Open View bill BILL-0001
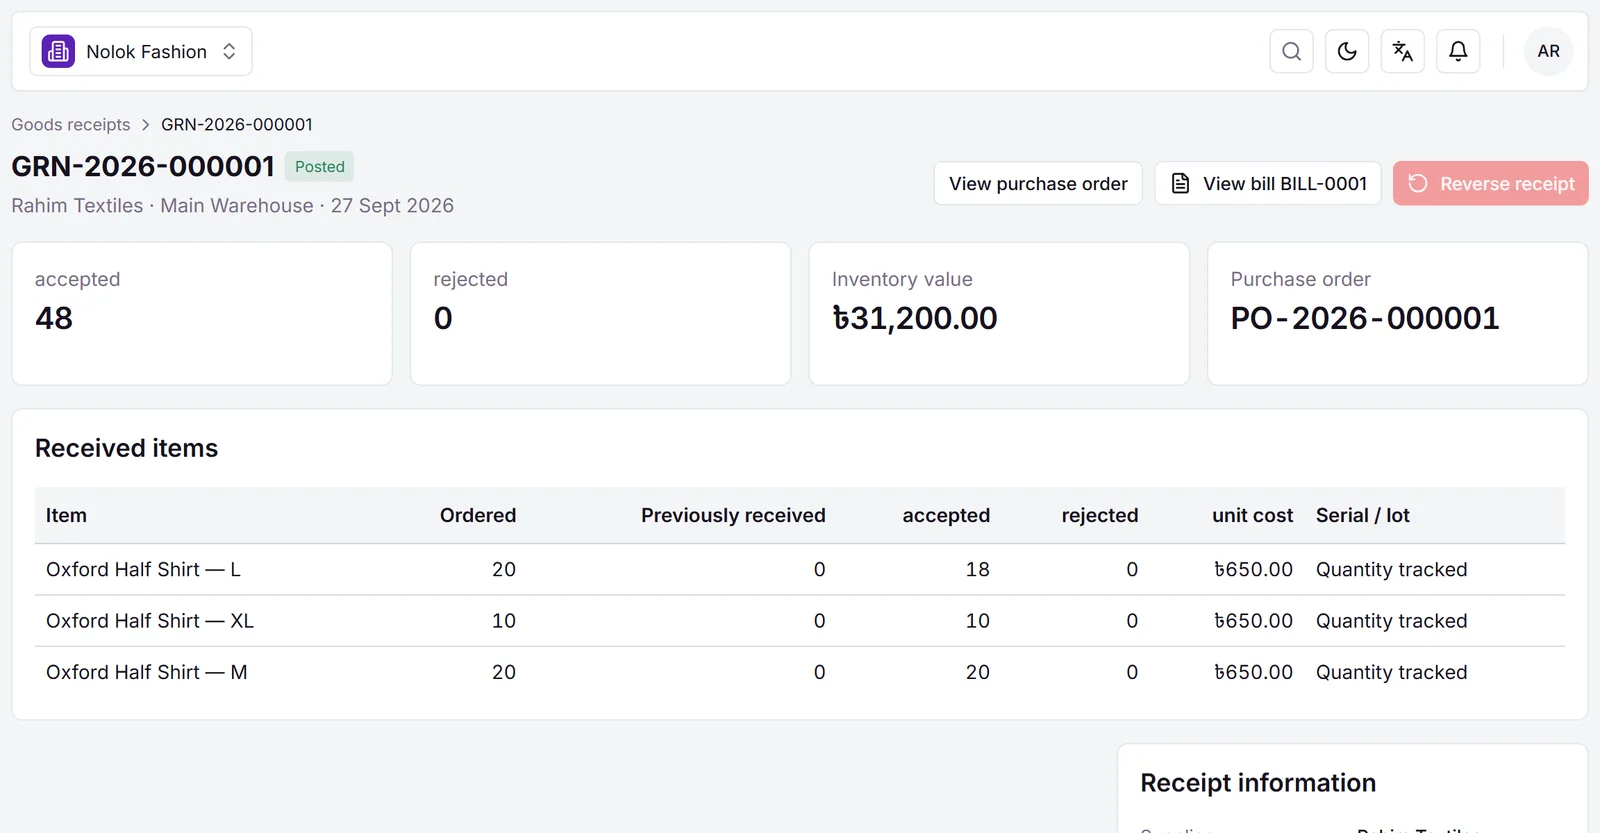The height and width of the screenshot is (833, 1600). click(1268, 184)
